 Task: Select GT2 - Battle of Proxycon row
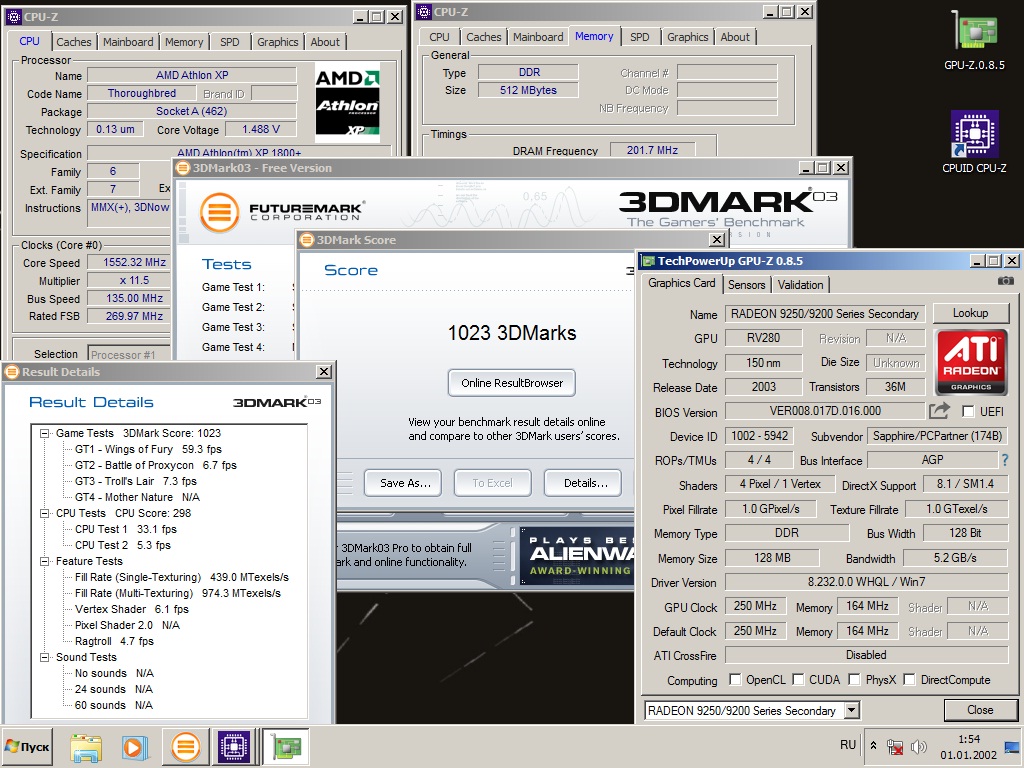[x=155, y=465]
